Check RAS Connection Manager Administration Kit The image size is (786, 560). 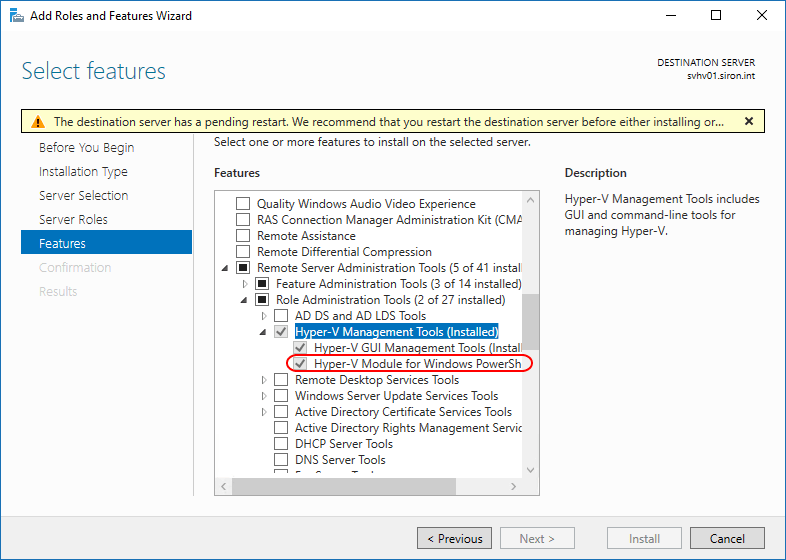click(243, 220)
